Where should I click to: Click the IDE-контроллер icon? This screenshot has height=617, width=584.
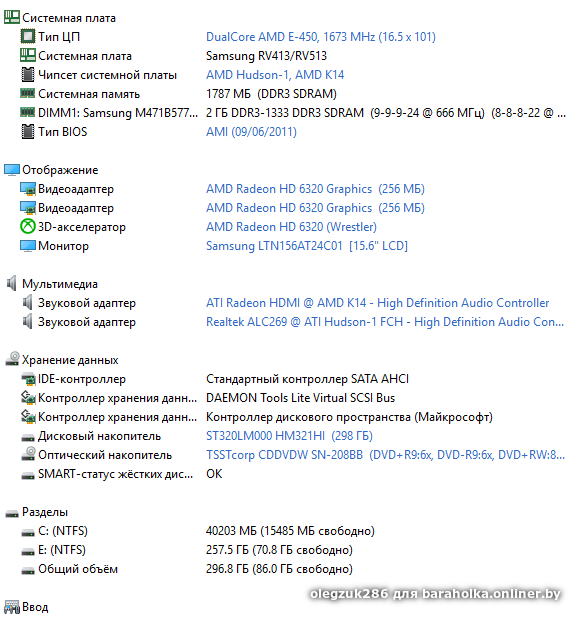(x=28, y=379)
